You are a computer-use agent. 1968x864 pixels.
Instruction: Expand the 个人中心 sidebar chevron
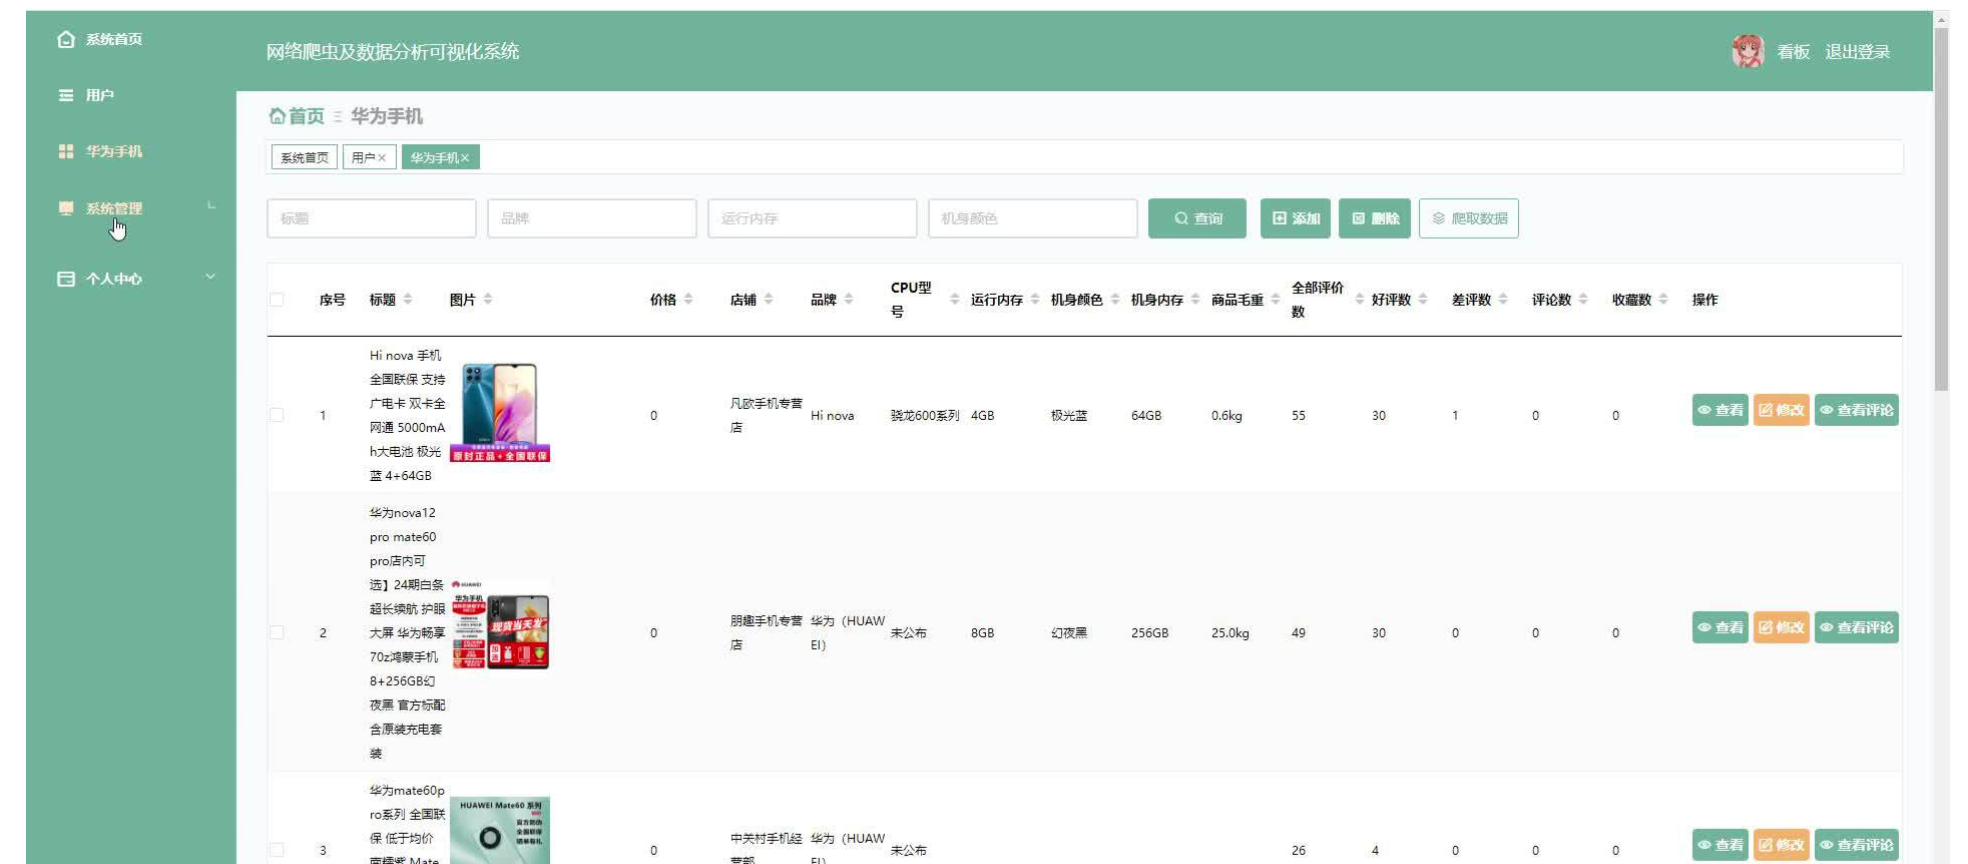click(x=210, y=276)
